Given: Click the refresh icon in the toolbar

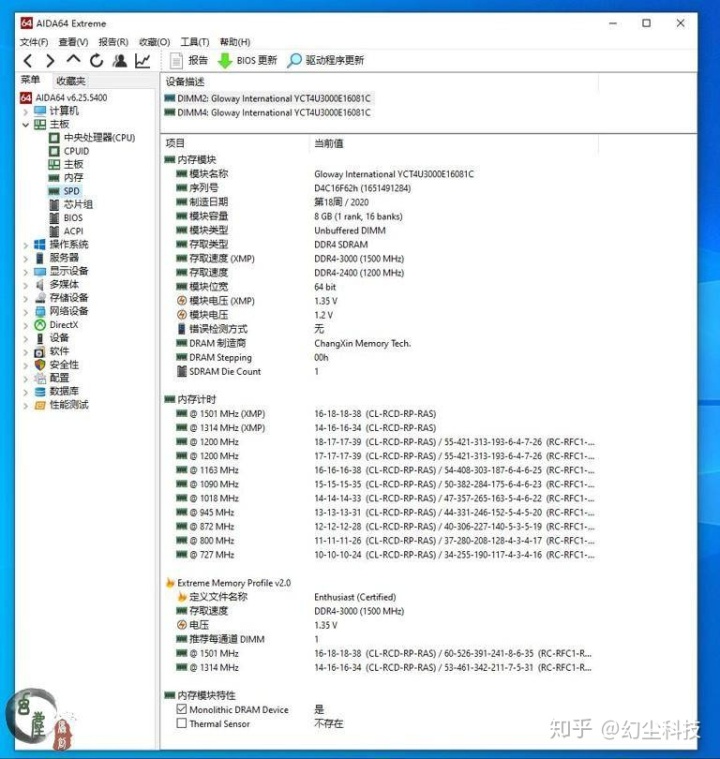Looking at the screenshot, I should tap(97, 61).
